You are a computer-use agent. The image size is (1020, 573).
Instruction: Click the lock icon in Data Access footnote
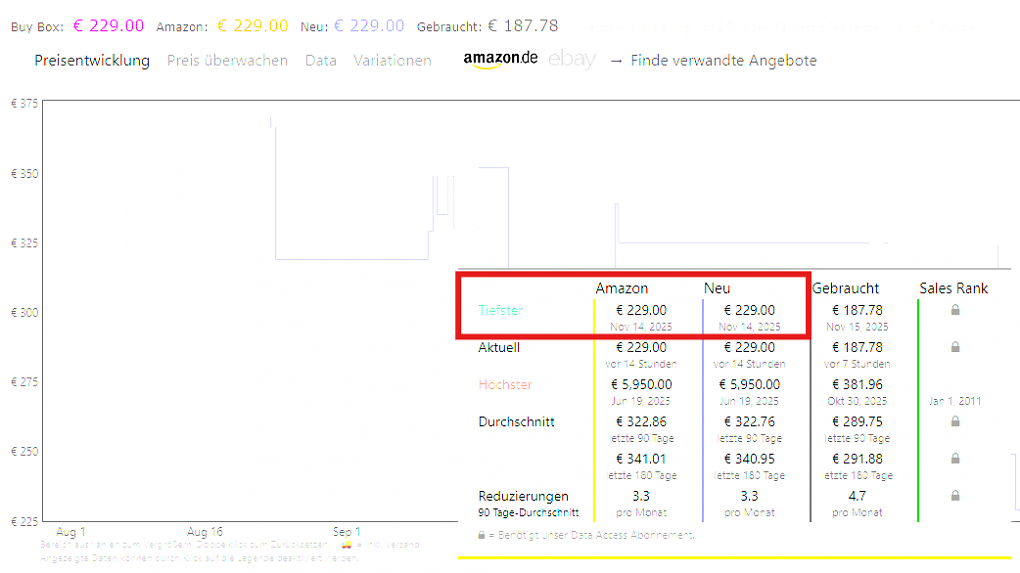(x=481, y=535)
